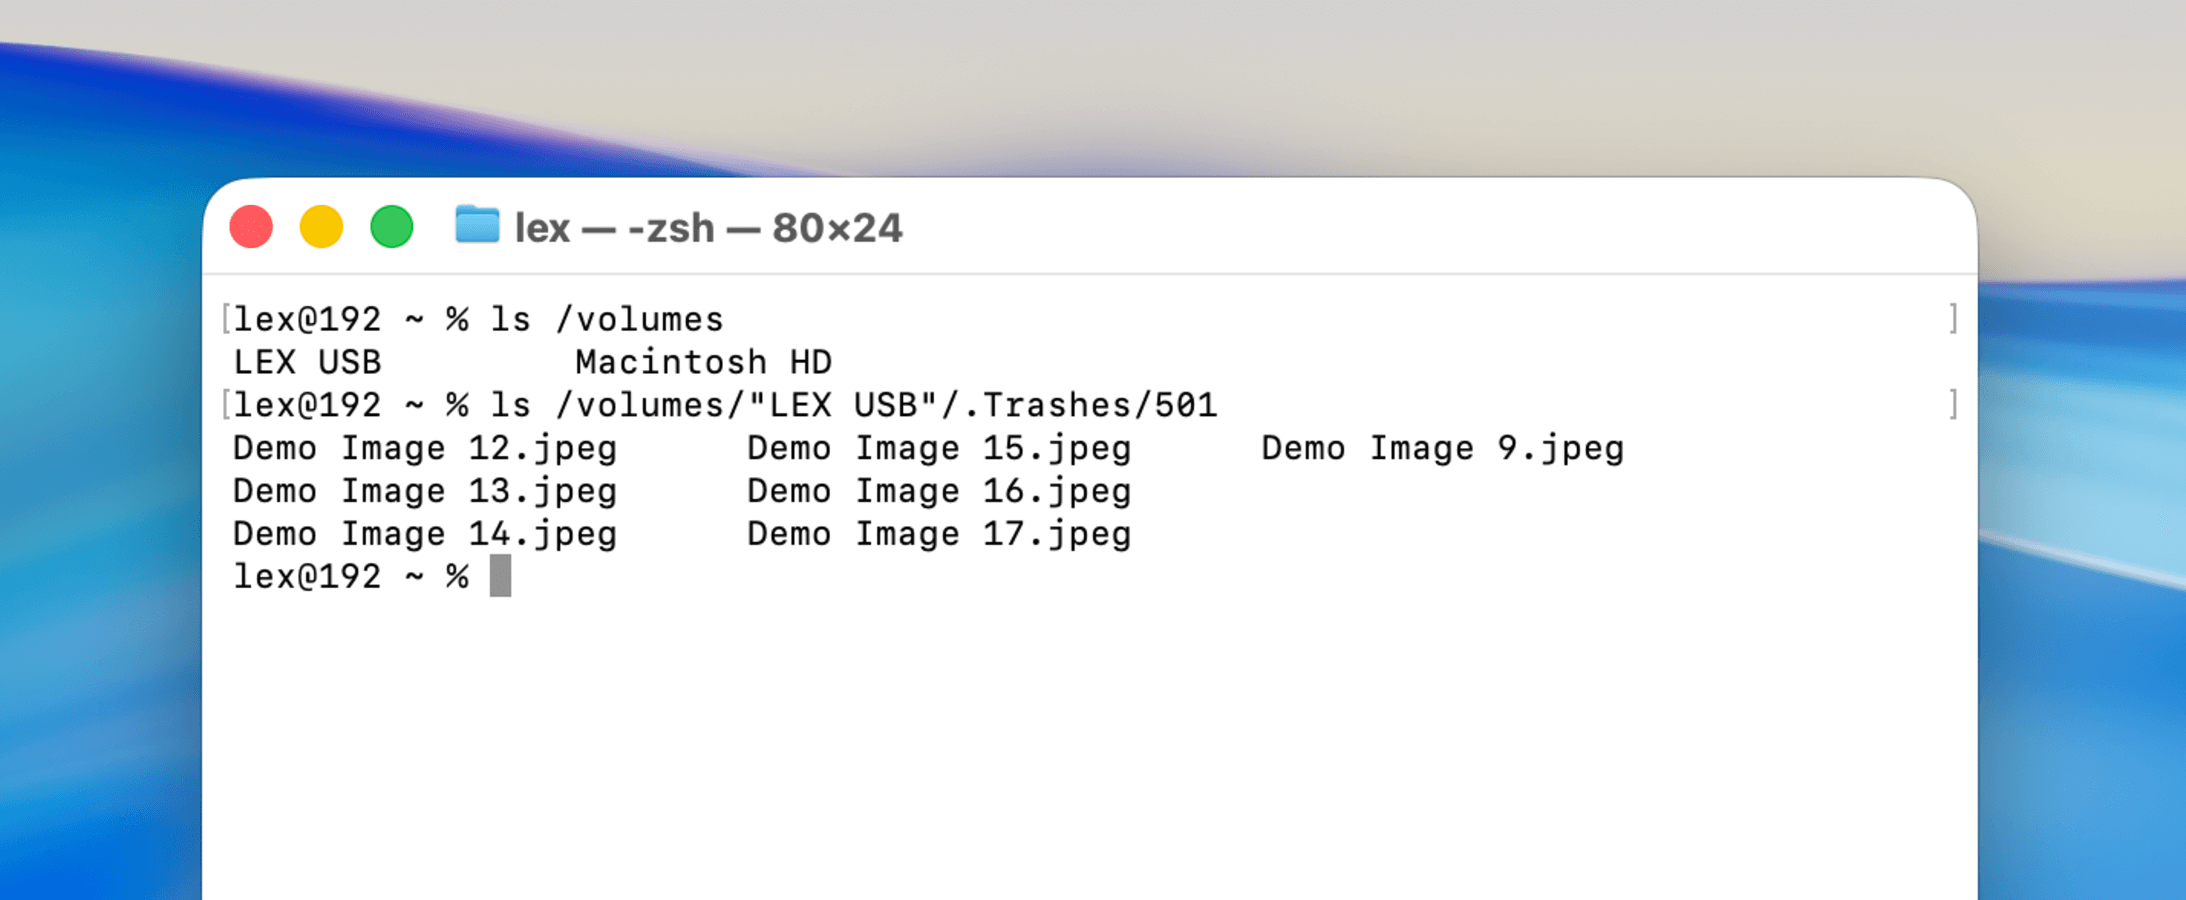Place cursor at the active shell prompt
2186x900 pixels.
click(350, 576)
